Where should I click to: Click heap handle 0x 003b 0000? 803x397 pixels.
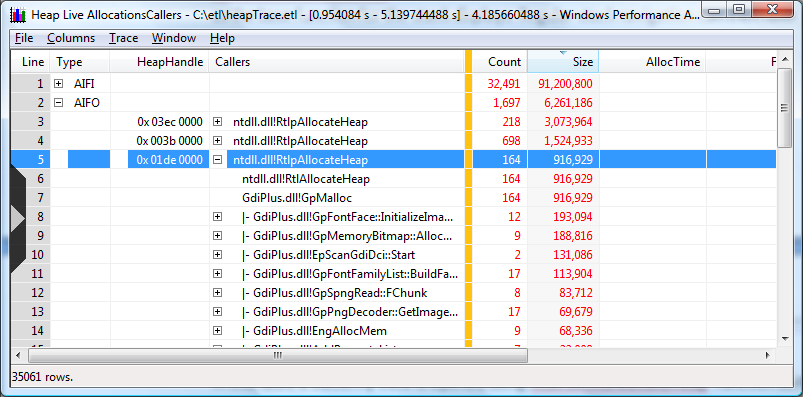tap(170, 141)
